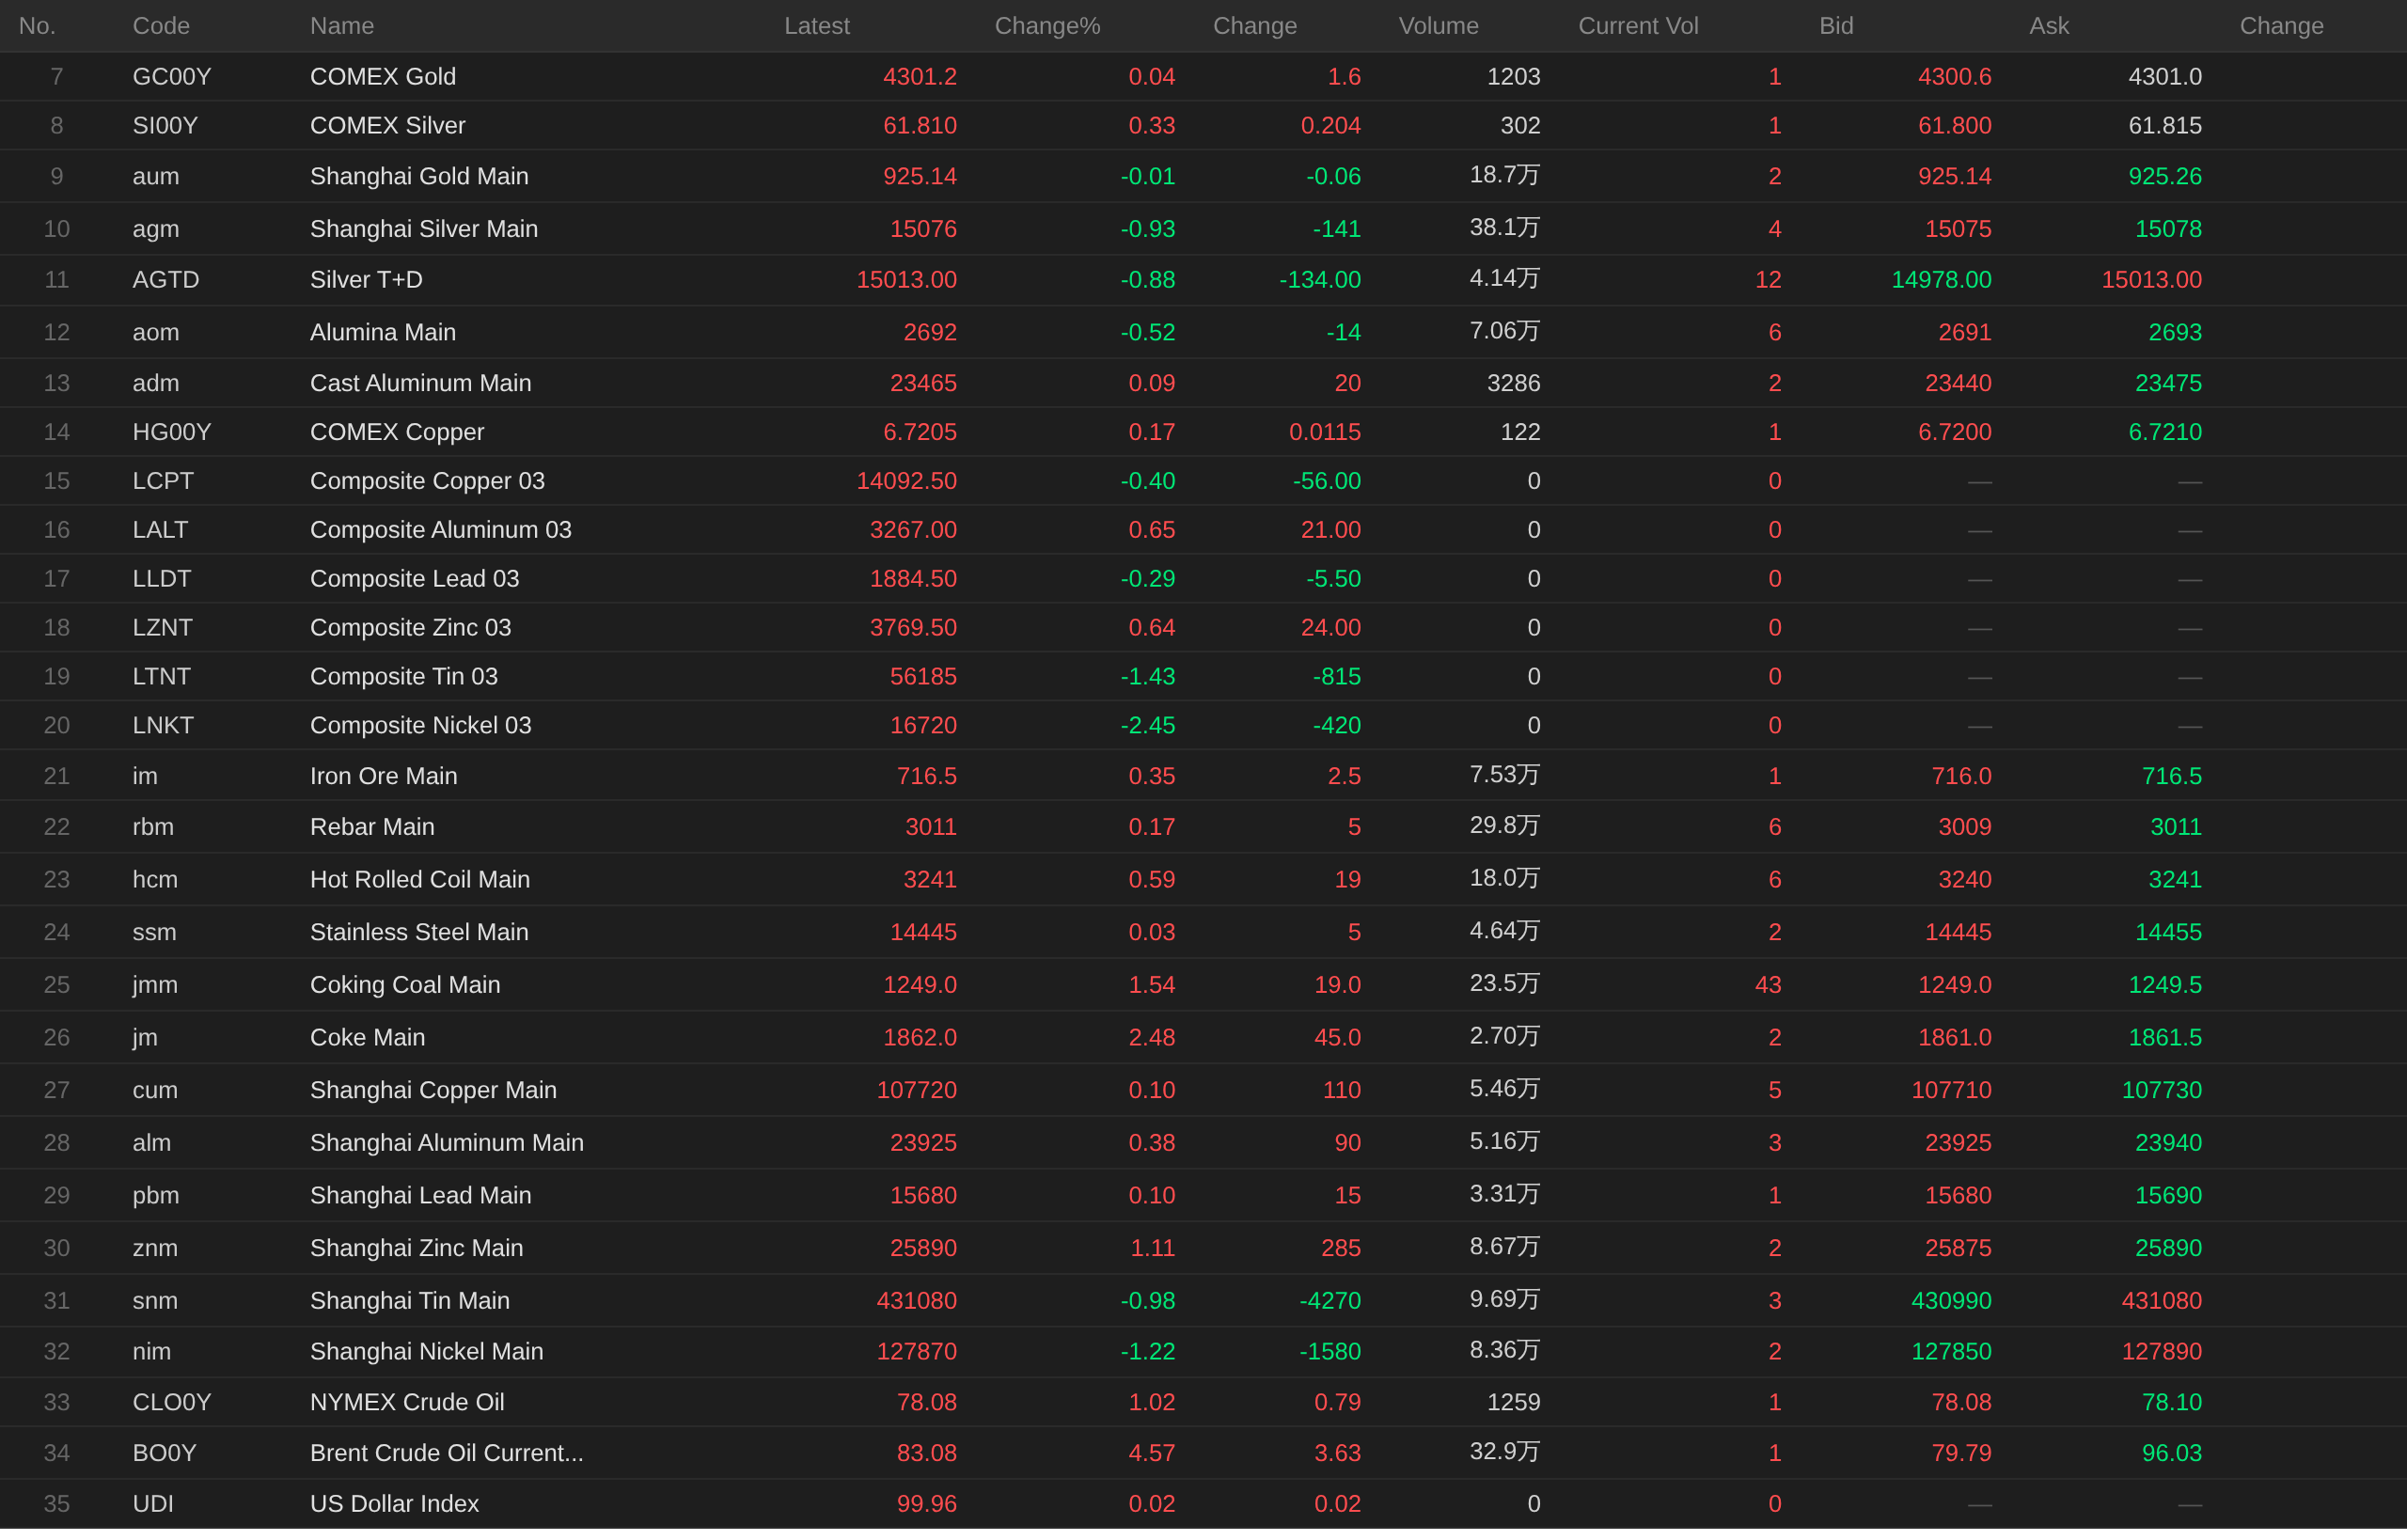Sort by the Latest column header

pyautogui.click(x=816, y=26)
